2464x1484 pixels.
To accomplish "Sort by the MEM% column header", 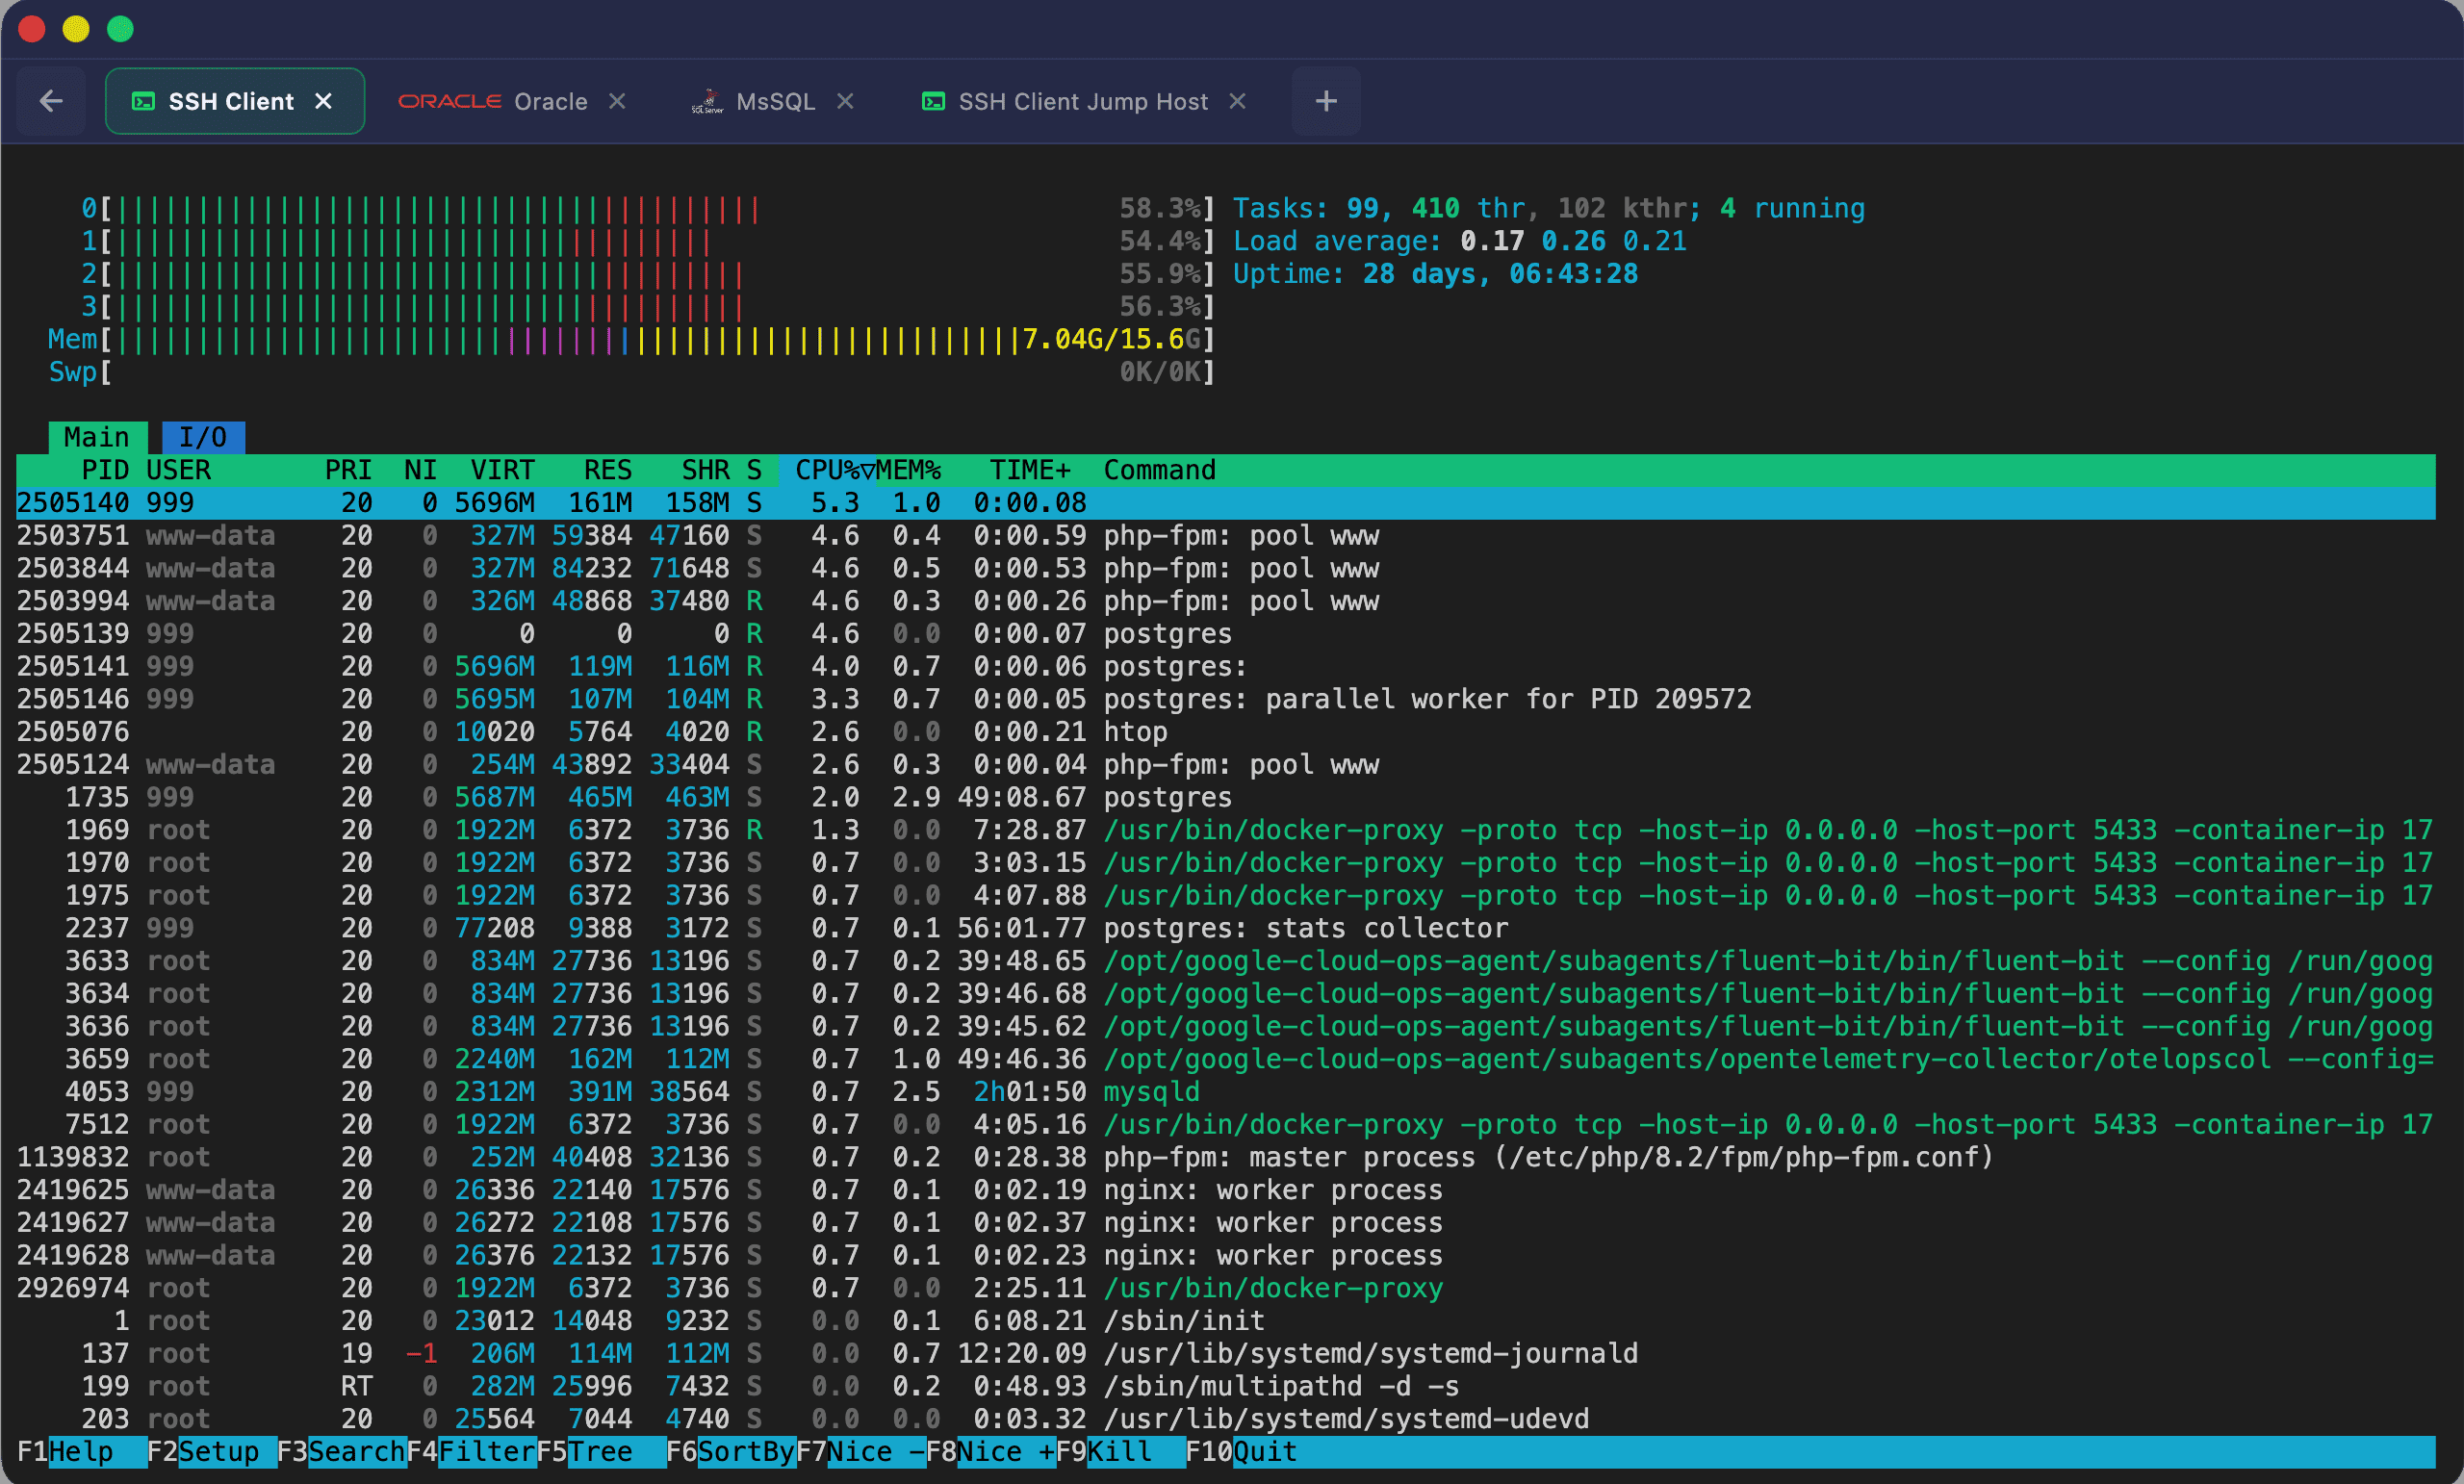I will (x=909, y=470).
